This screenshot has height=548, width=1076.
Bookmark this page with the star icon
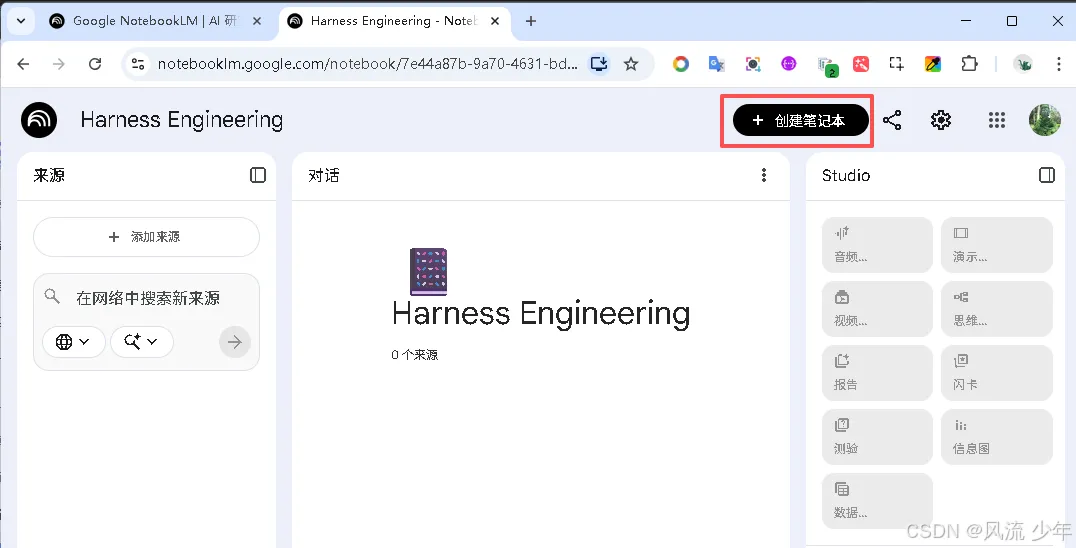(631, 64)
